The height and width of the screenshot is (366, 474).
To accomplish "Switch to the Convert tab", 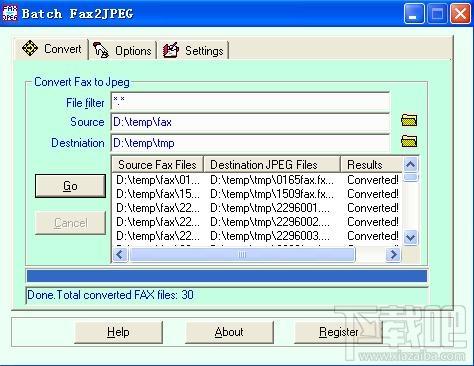I will 51,49.
